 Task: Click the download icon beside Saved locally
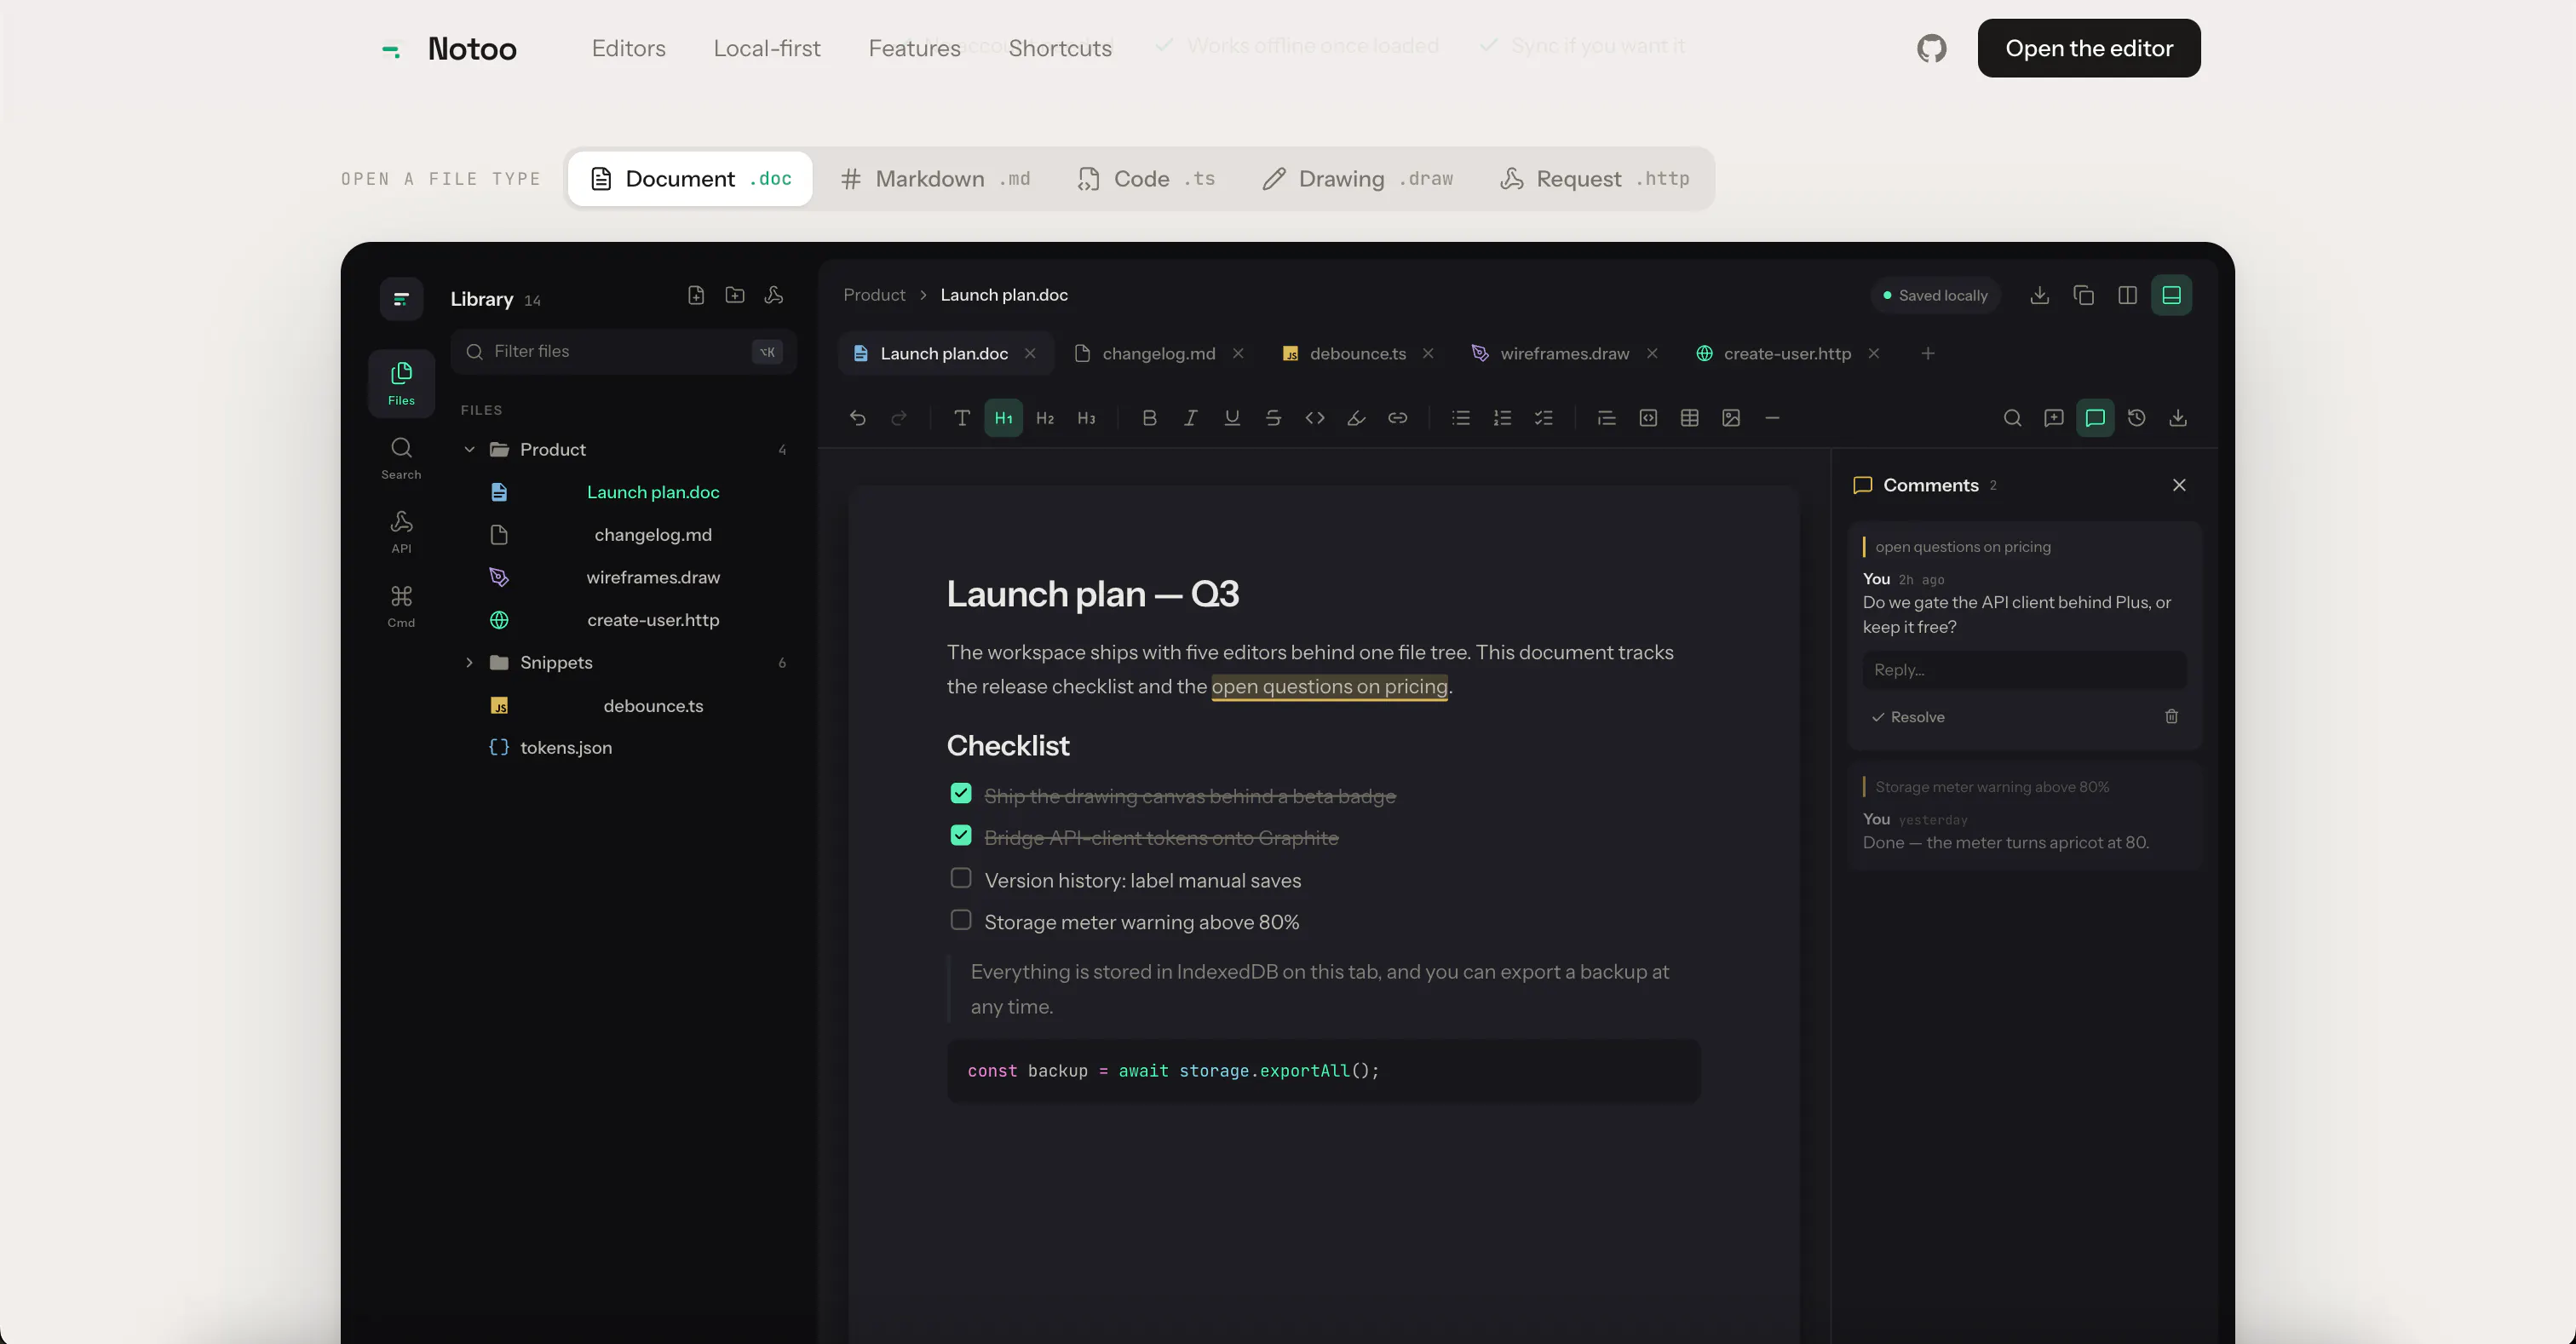2040,295
